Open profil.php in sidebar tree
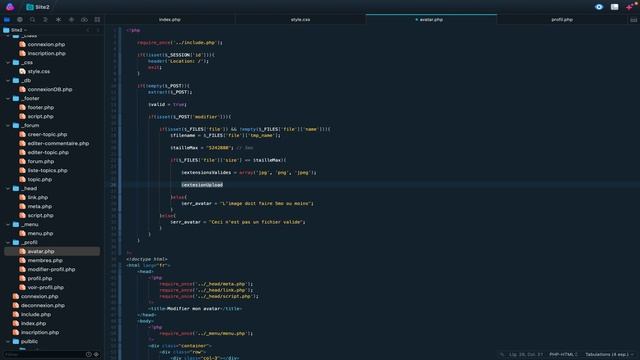Viewport: 640px width, 360px height. click(x=36, y=278)
